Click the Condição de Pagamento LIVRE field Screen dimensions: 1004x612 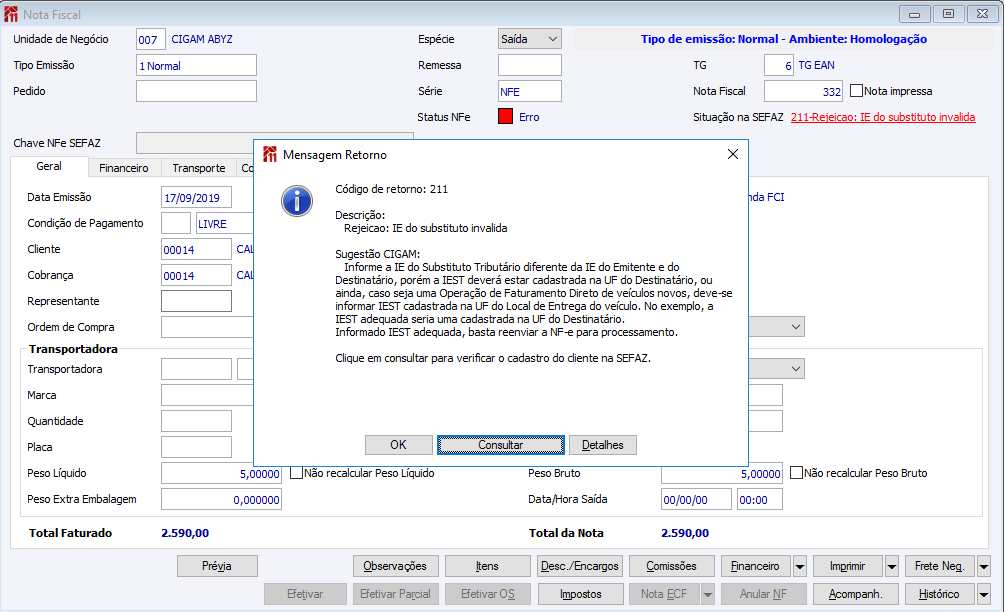point(225,223)
